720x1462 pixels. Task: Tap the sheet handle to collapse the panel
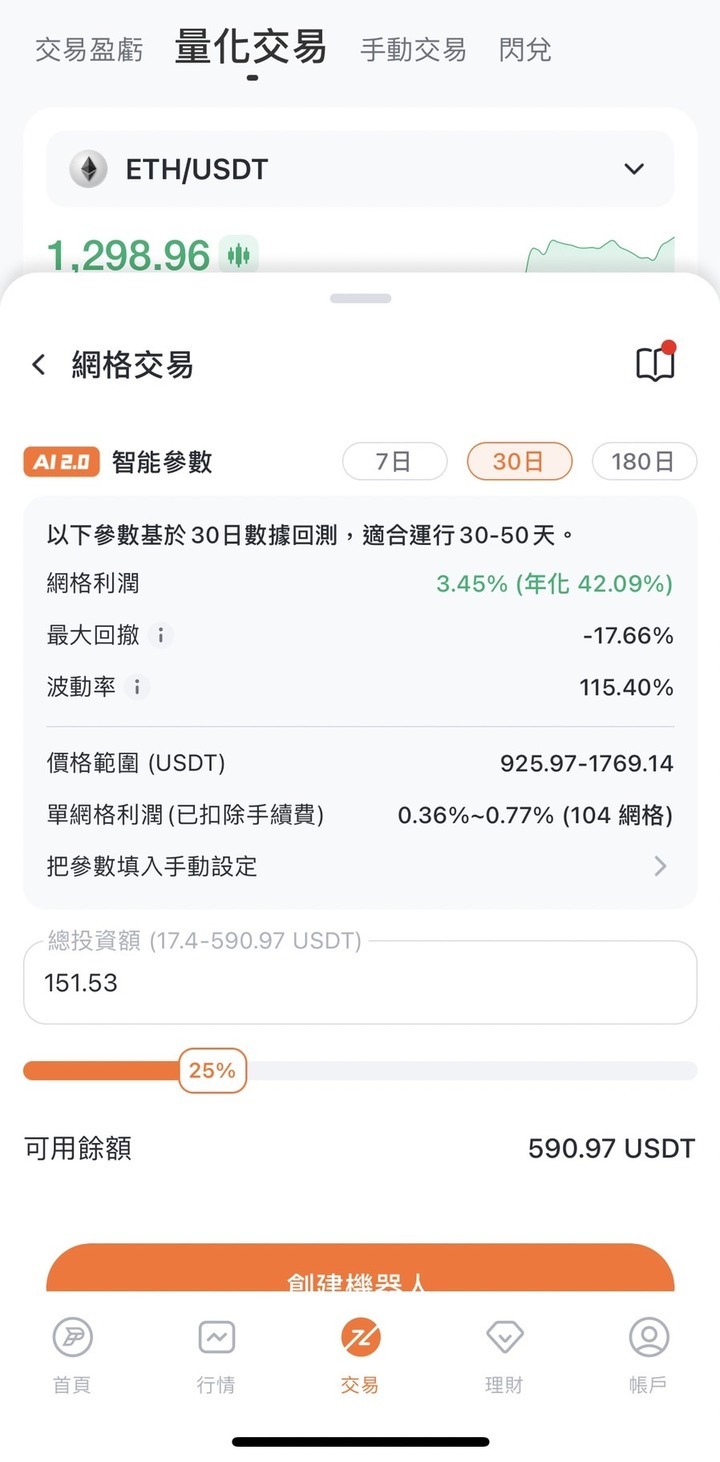pos(360,298)
